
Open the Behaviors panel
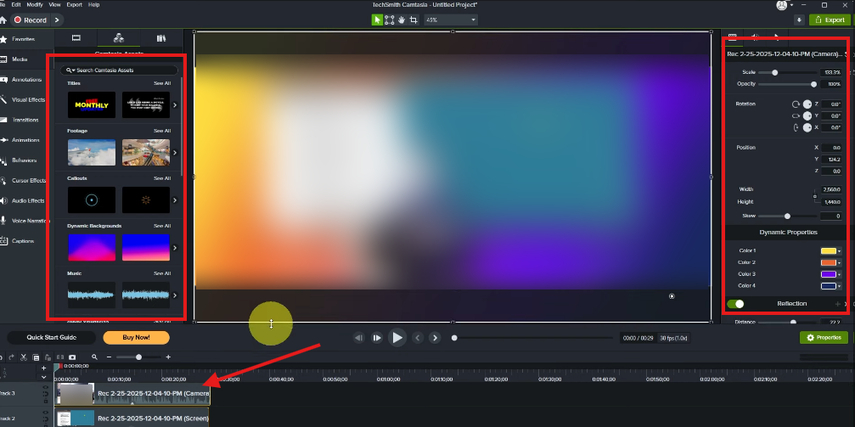pos(20,160)
